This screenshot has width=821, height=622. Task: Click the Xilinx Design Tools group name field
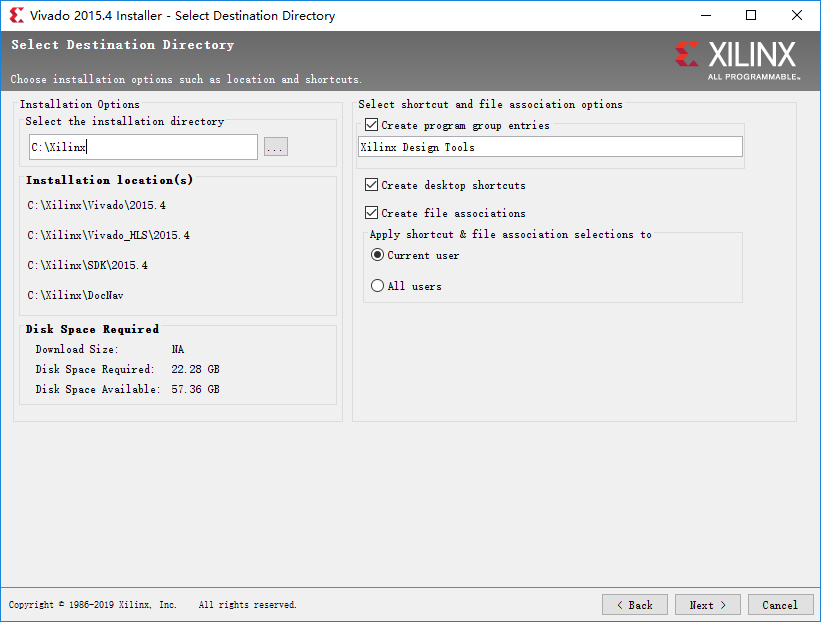point(550,147)
